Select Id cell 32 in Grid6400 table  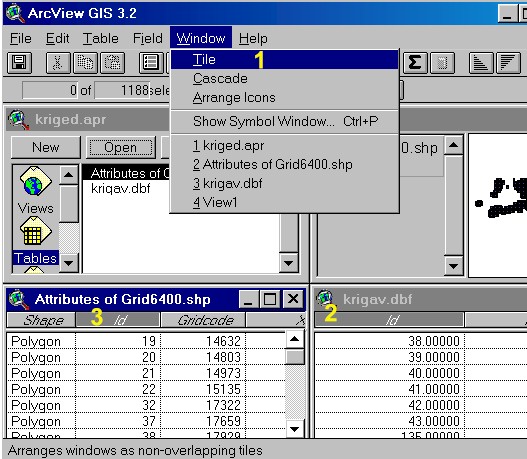(x=118, y=405)
